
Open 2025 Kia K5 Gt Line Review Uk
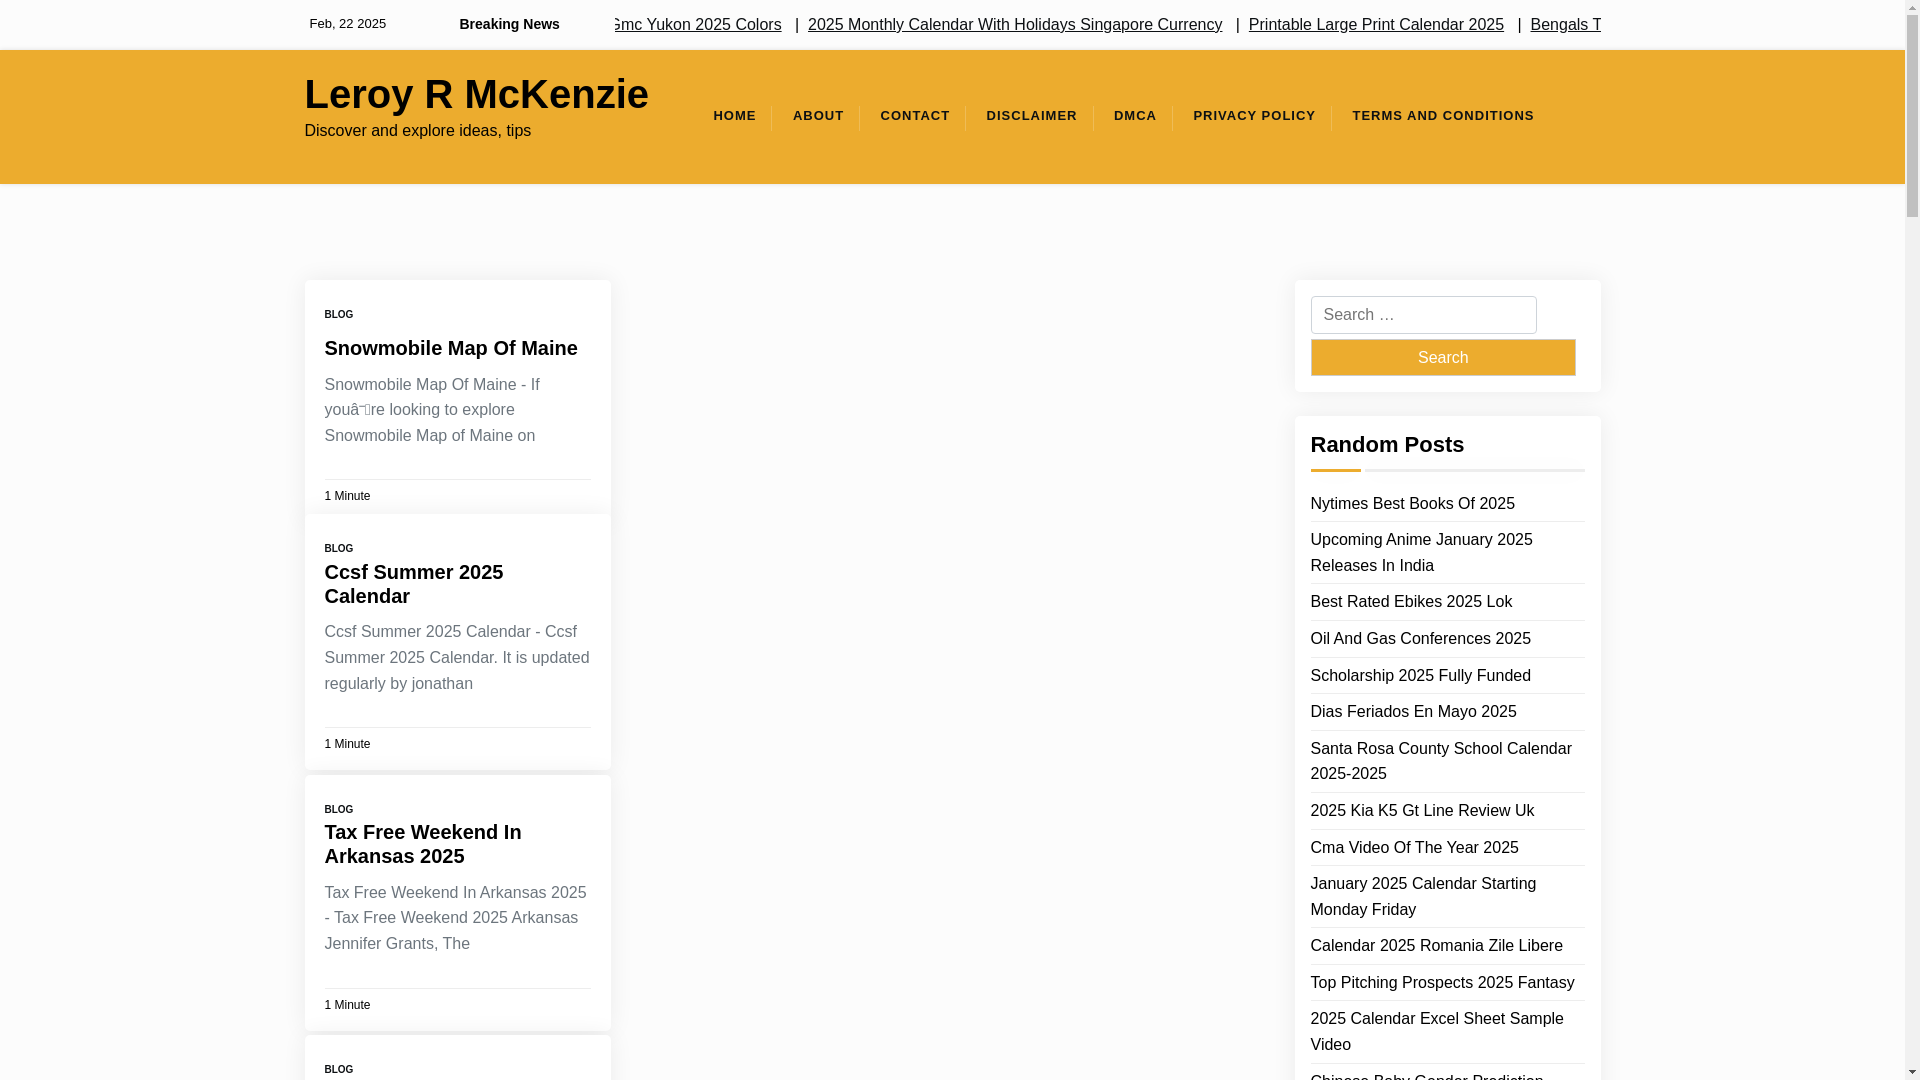[x=1422, y=811]
